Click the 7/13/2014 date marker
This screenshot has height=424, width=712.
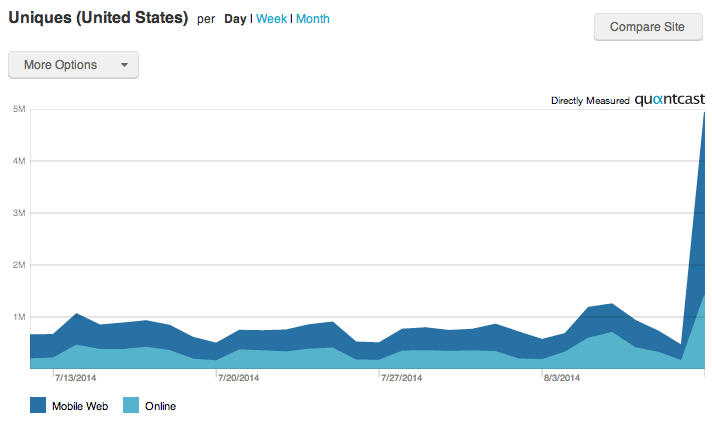(76, 379)
